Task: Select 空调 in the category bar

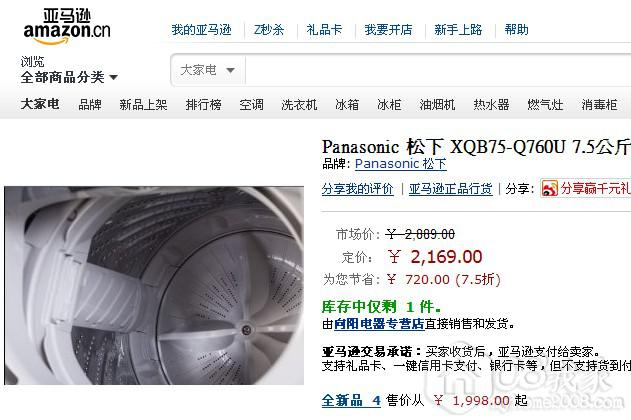Action: pos(252,105)
